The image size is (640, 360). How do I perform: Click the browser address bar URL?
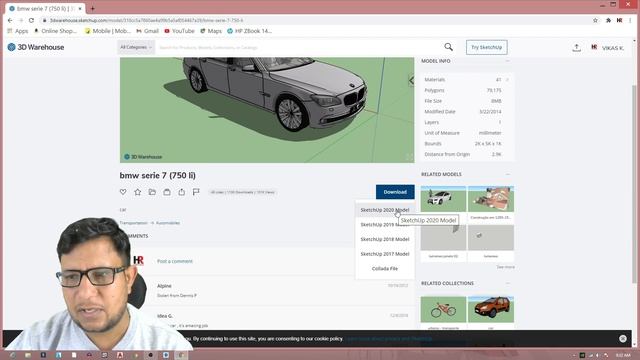[x=147, y=20]
